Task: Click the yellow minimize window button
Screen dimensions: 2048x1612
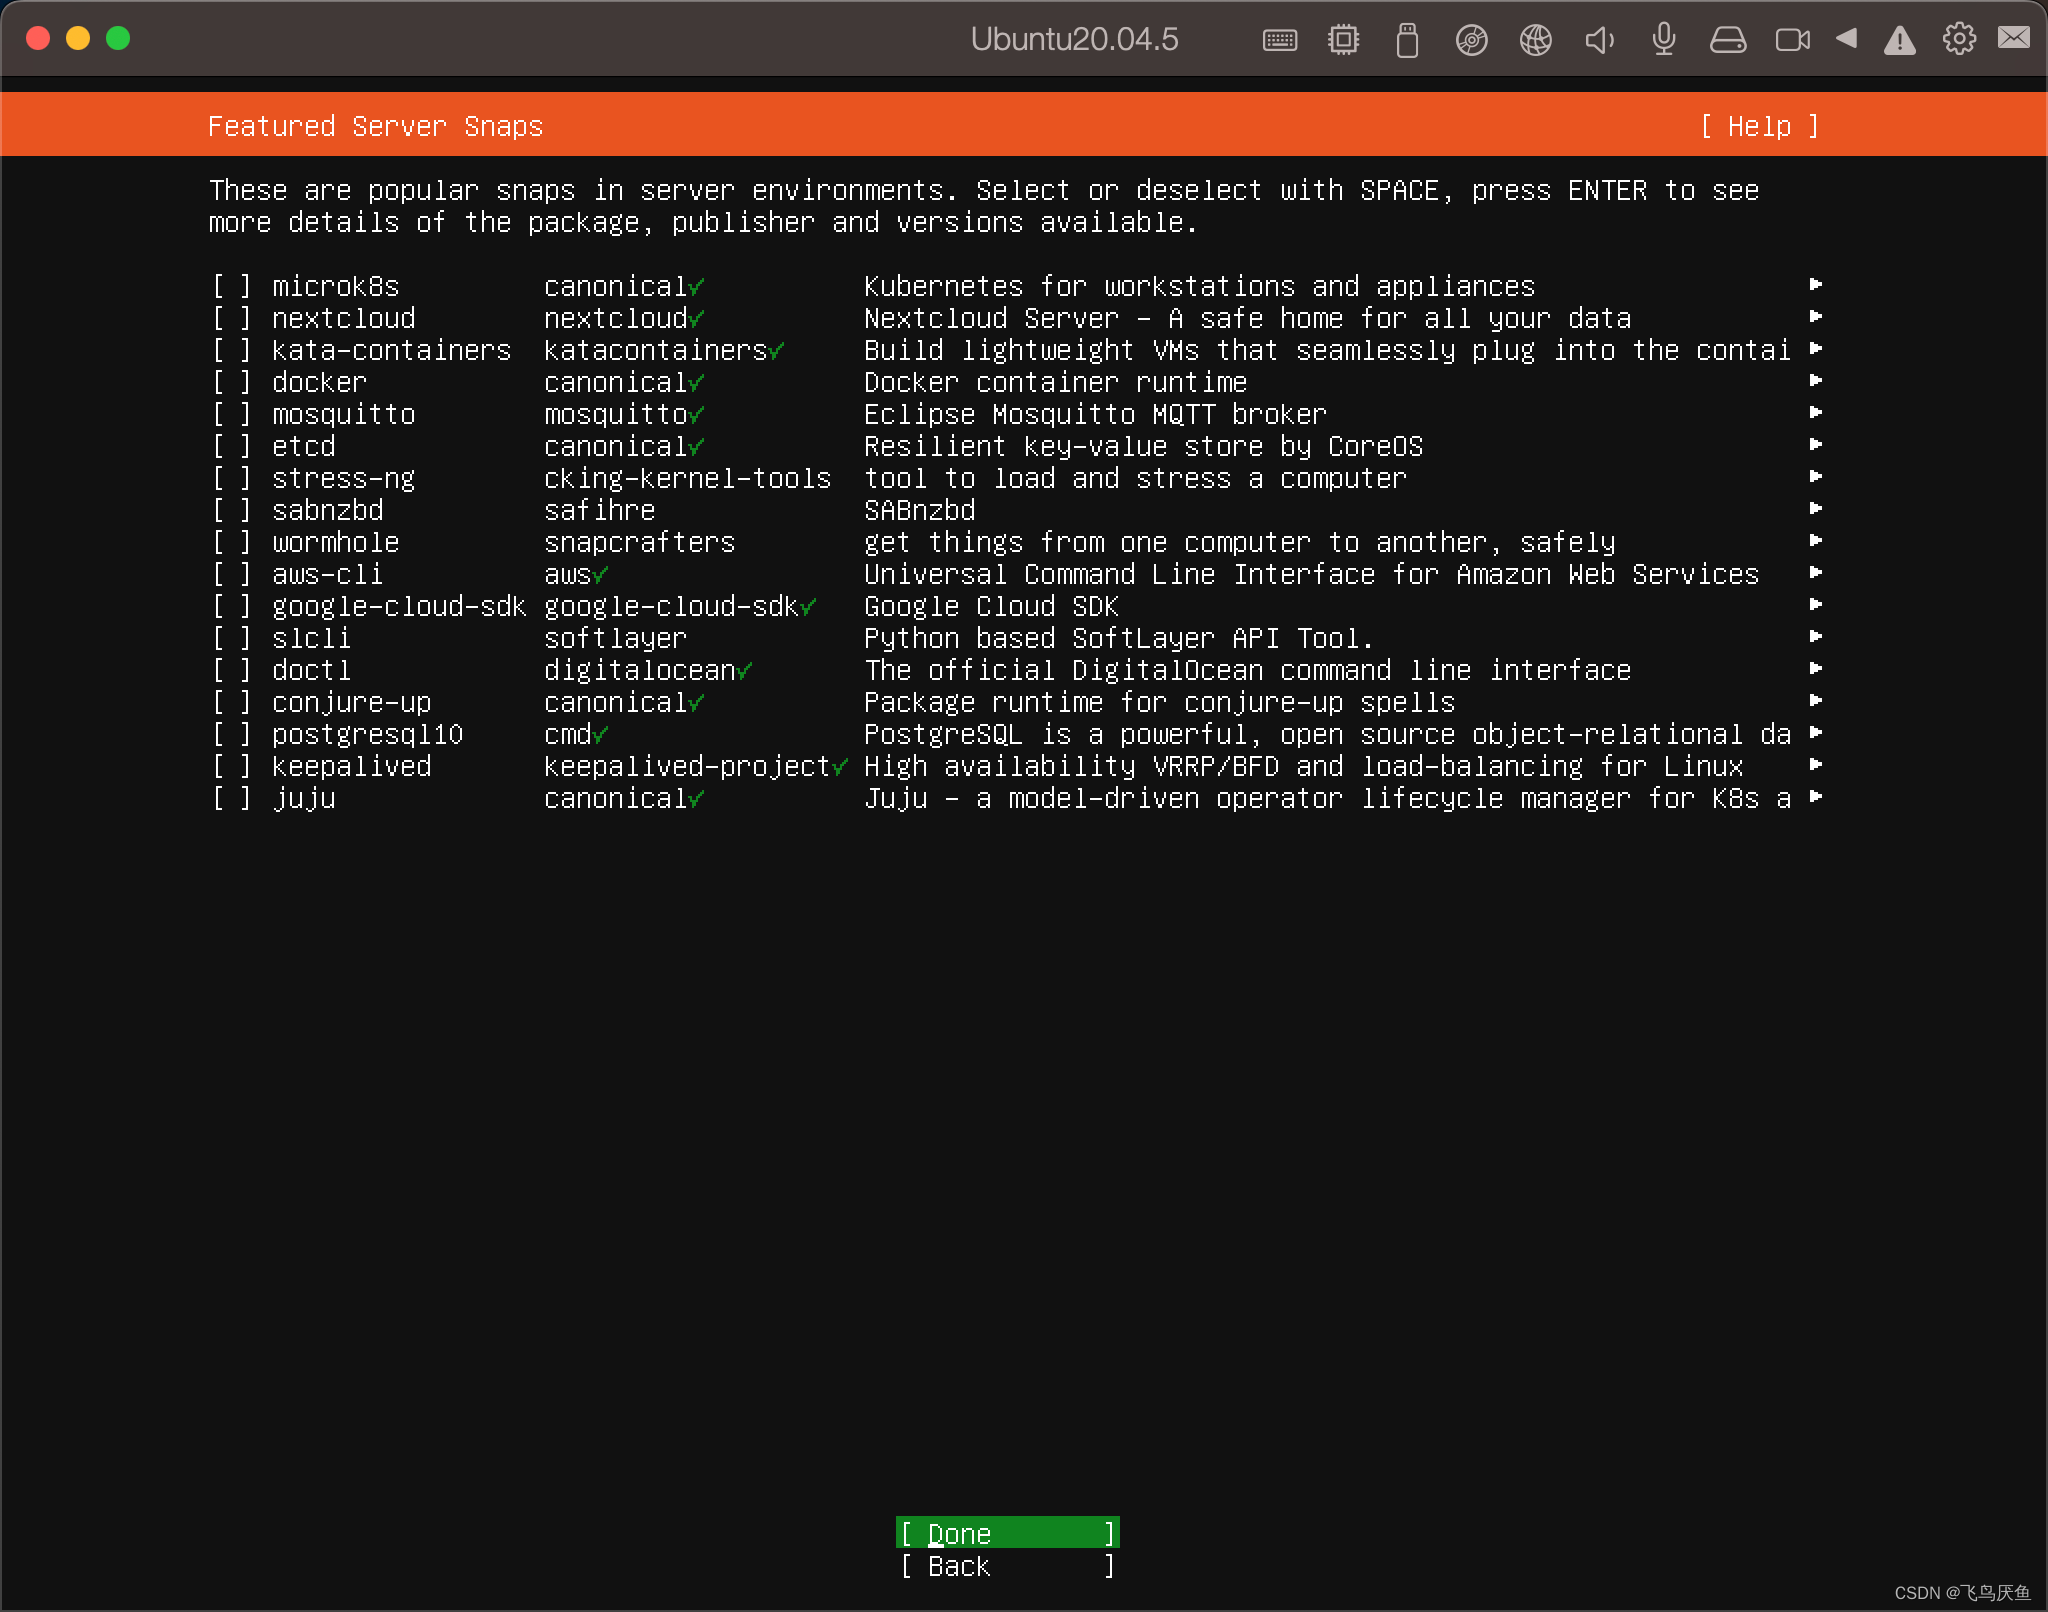Action: tap(78, 39)
